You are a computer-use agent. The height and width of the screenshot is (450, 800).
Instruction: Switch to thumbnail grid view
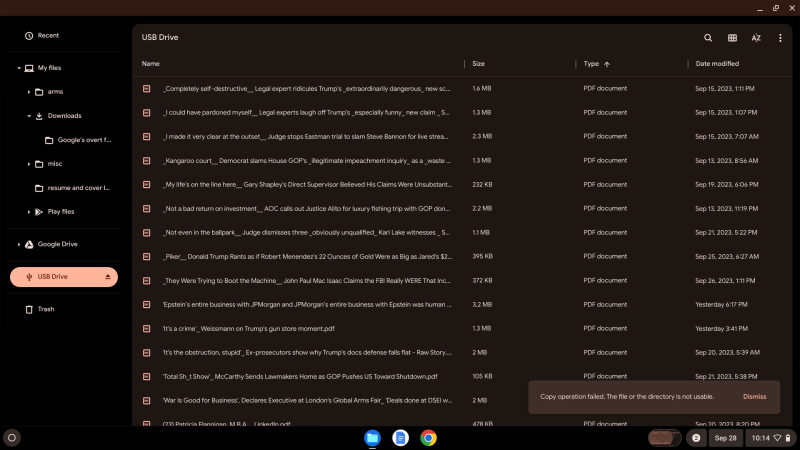click(732, 38)
